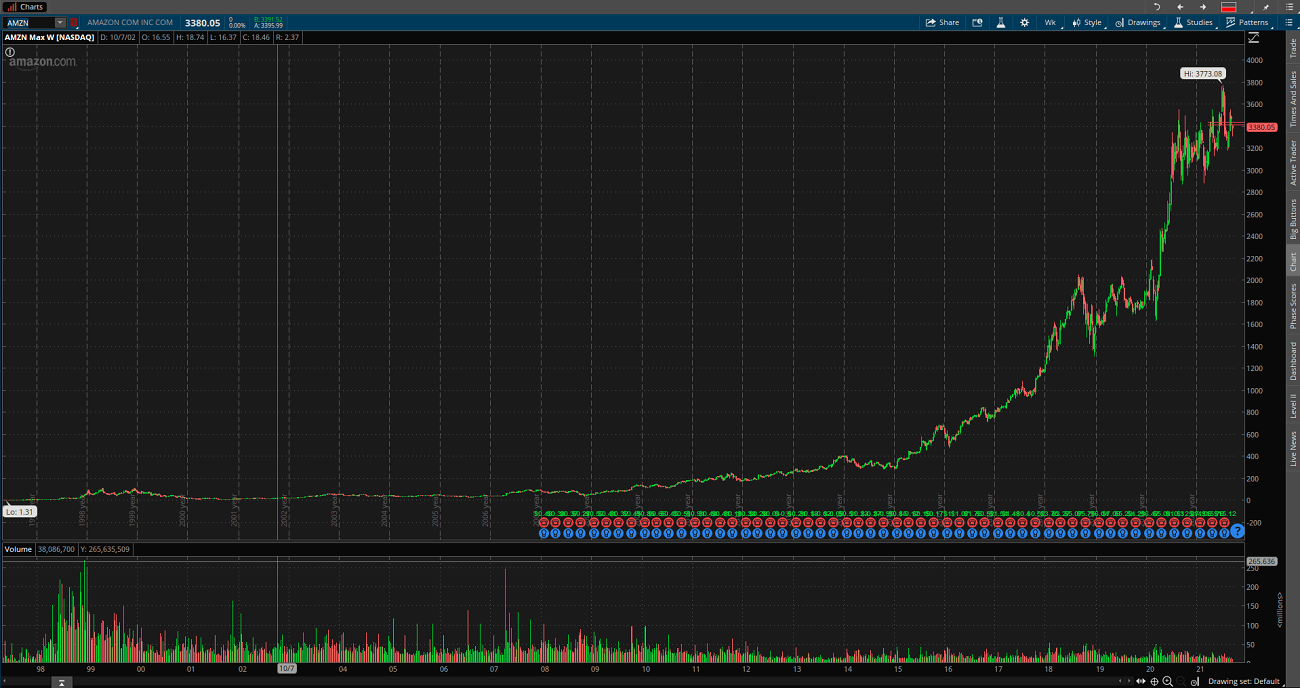Click the Patterns button
Screen dimensions: 1300x688
pyautogui.click(x=1247, y=22)
